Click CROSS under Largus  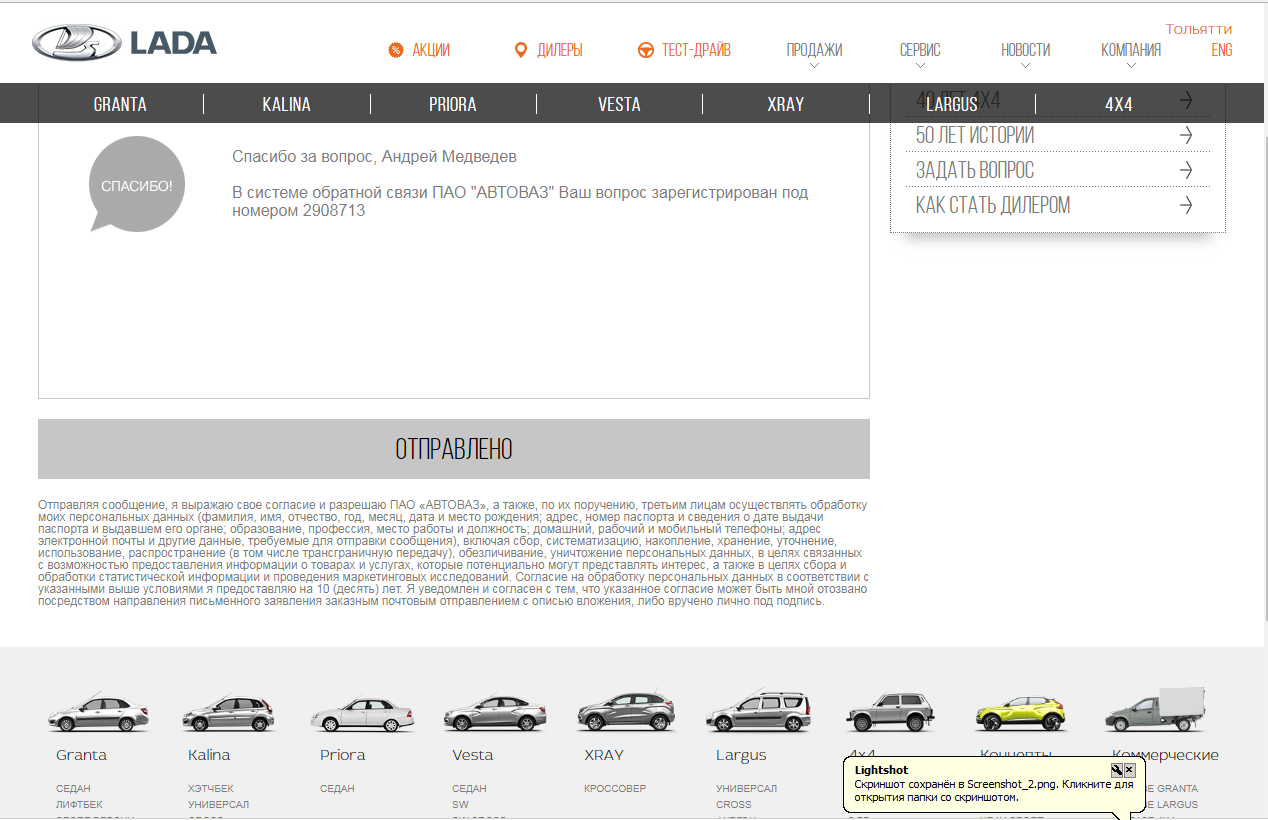click(733, 805)
